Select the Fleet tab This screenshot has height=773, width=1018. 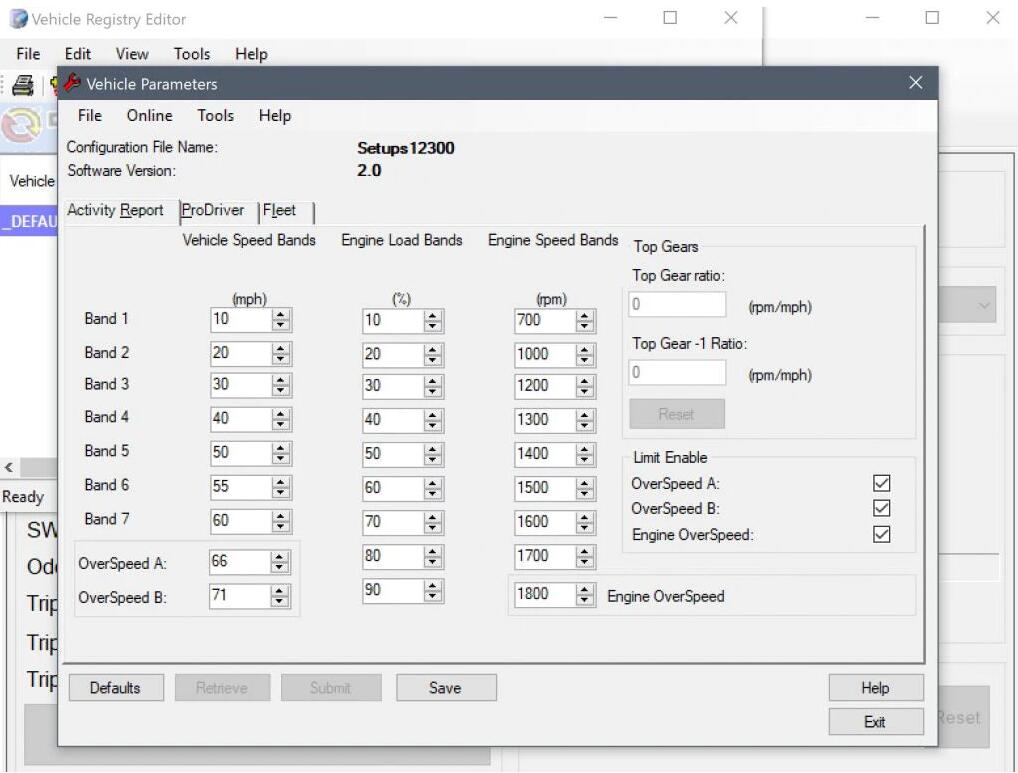(x=282, y=211)
